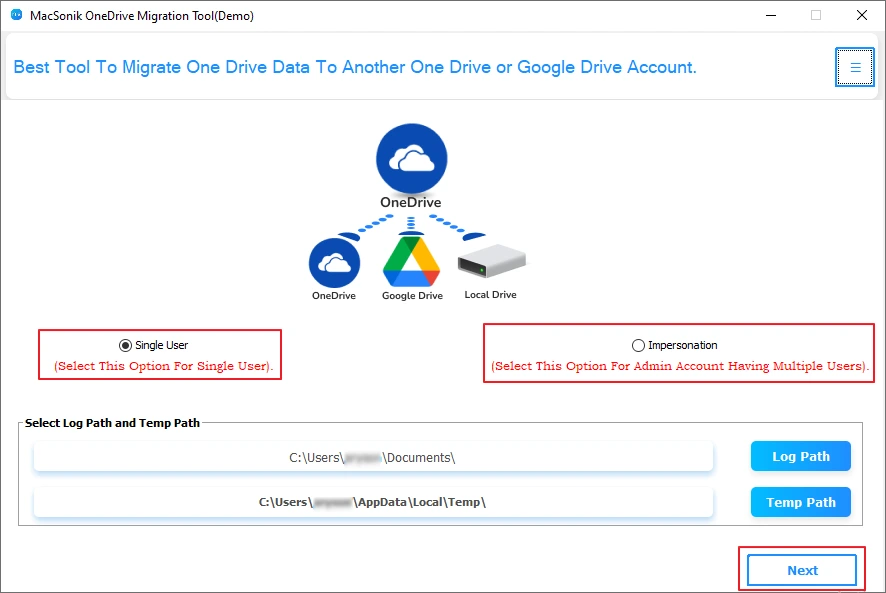Click the Documents log path field

[373, 457]
